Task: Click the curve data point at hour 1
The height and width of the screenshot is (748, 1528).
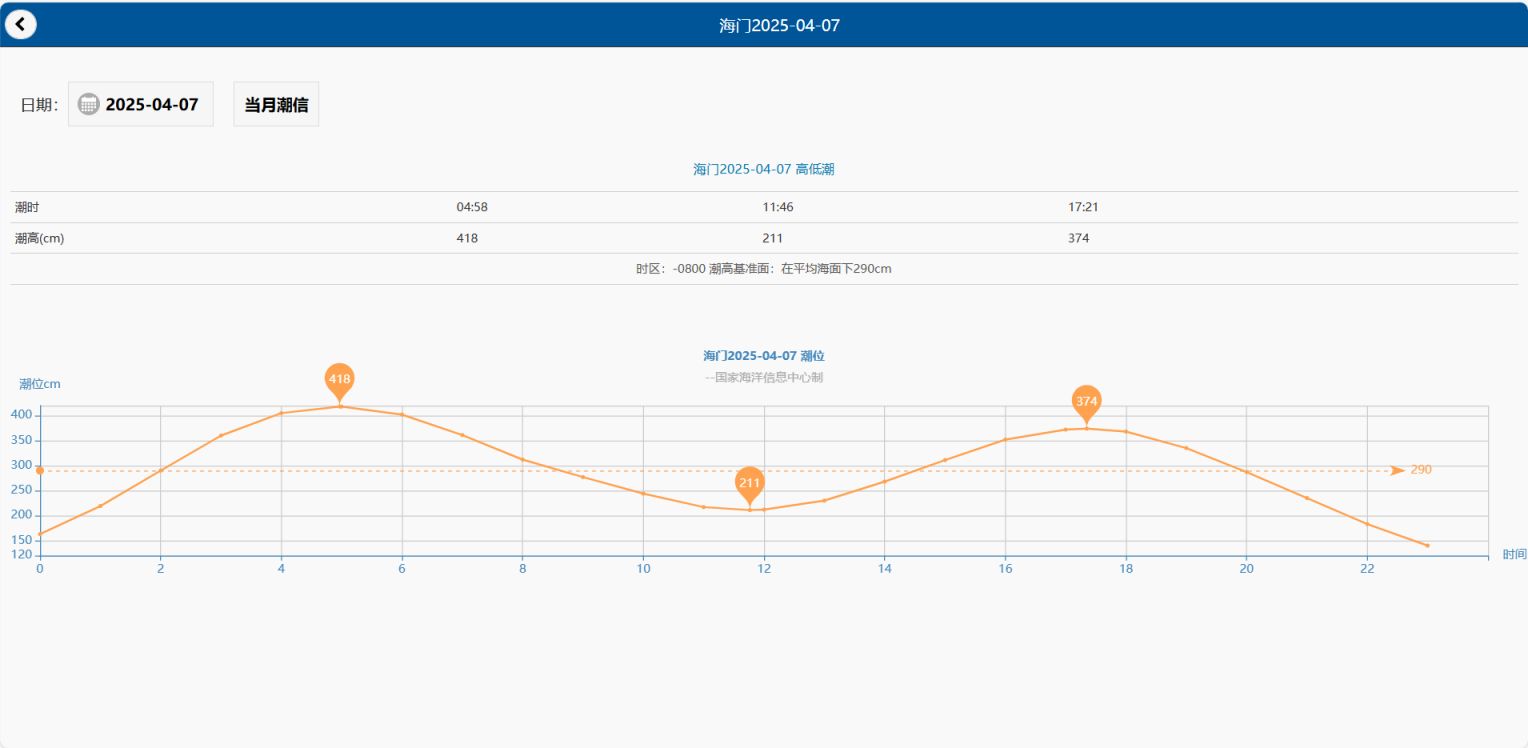Action: (x=100, y=506)
